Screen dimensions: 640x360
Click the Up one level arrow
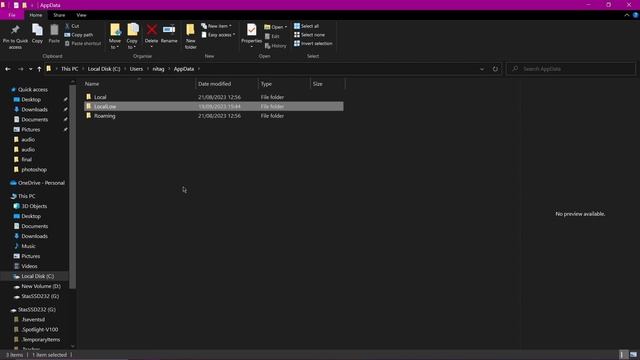tap(39, 69)
